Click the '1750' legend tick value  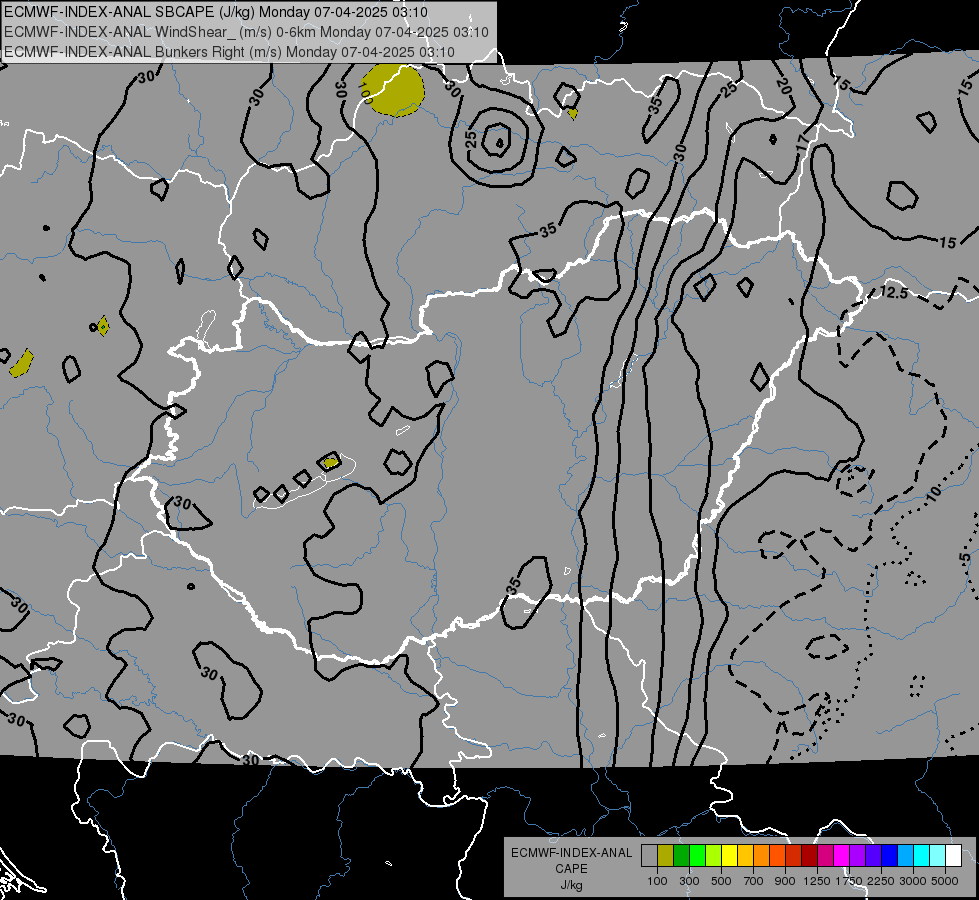point(849,881)
